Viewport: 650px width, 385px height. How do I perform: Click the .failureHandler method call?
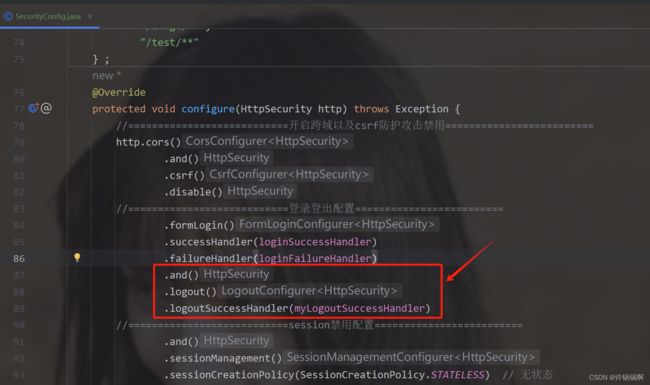click(209, 259)
